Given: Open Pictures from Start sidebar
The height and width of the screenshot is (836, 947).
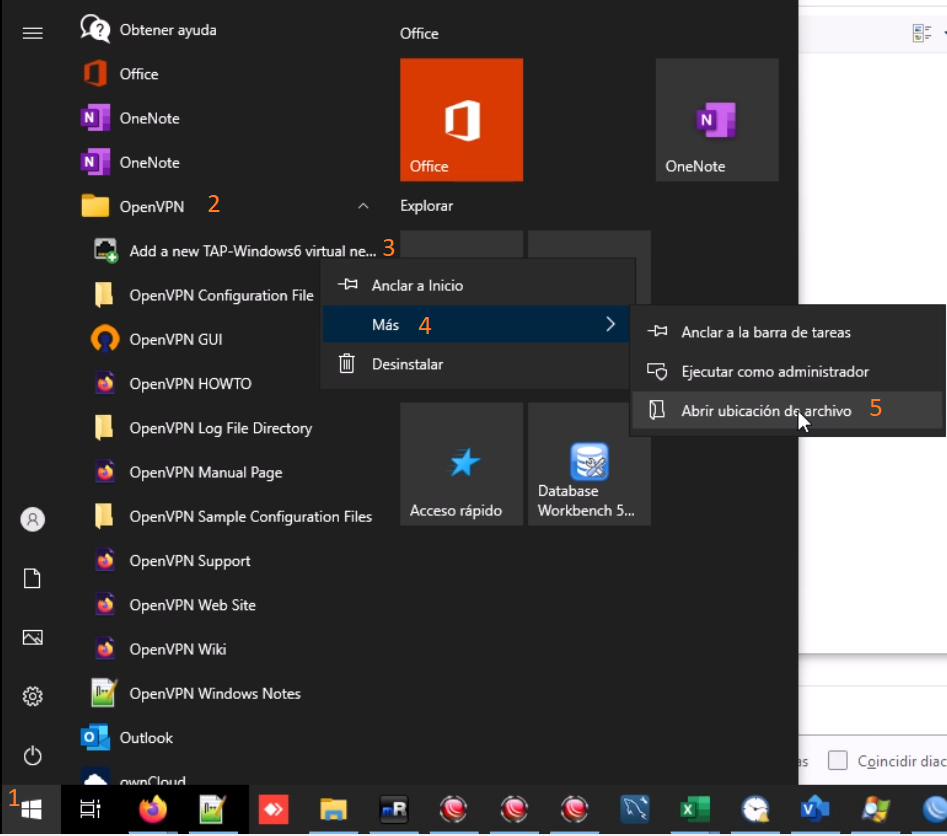Looking at the screenshot, I should pyautogui.click(x=33, y=637).
